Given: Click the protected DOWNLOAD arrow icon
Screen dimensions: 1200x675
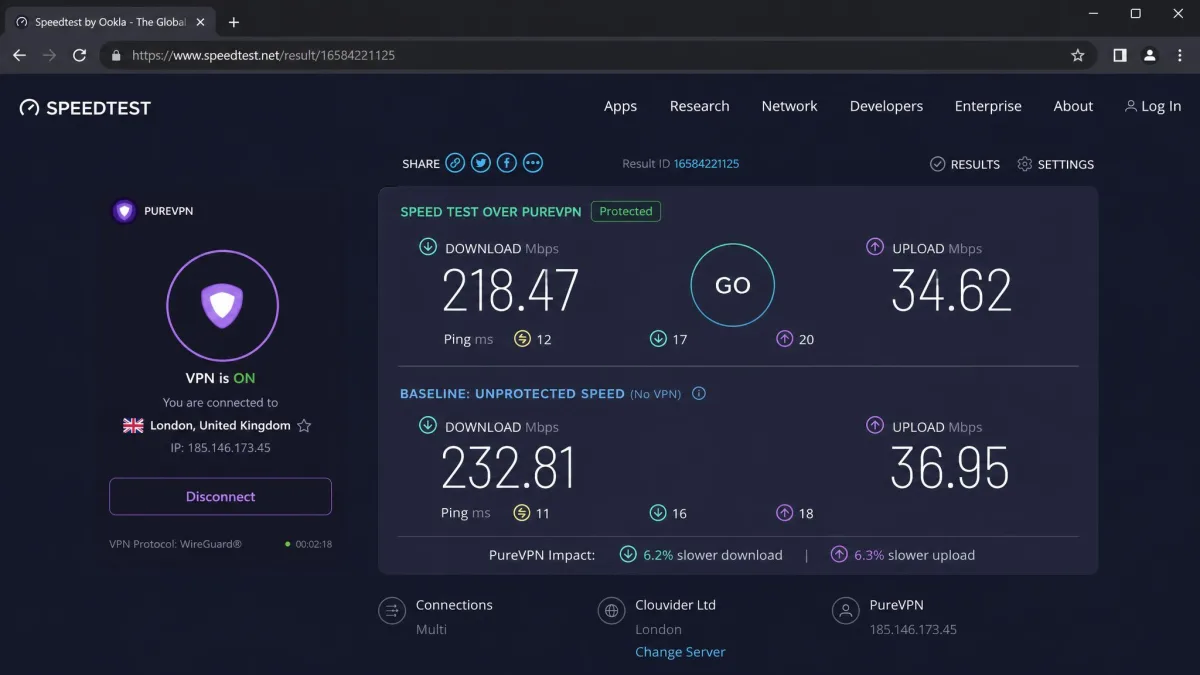Looking at the screenshot, I should coord(428,247).
